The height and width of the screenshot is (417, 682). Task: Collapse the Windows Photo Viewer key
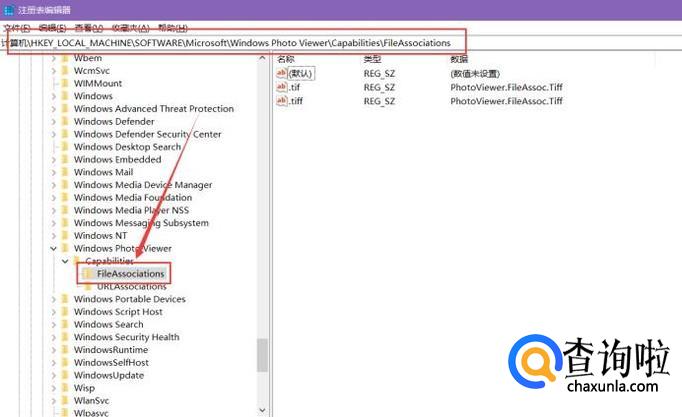pos(53,248)
